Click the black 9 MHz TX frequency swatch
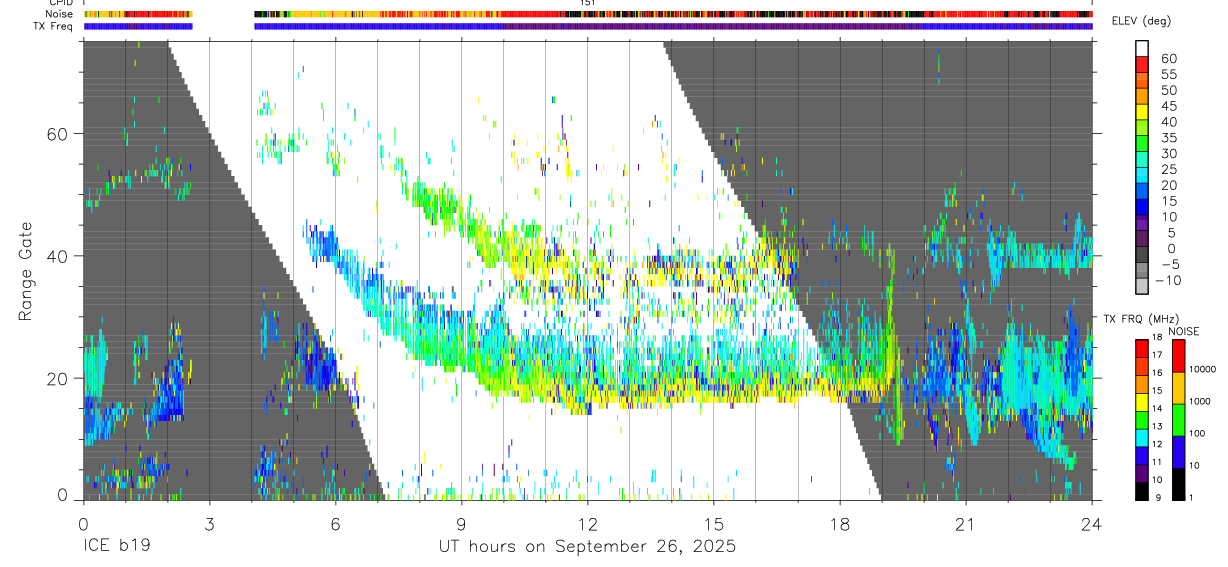The width and height of the screenshot is (1228, 567). (x=1142, y=491)
